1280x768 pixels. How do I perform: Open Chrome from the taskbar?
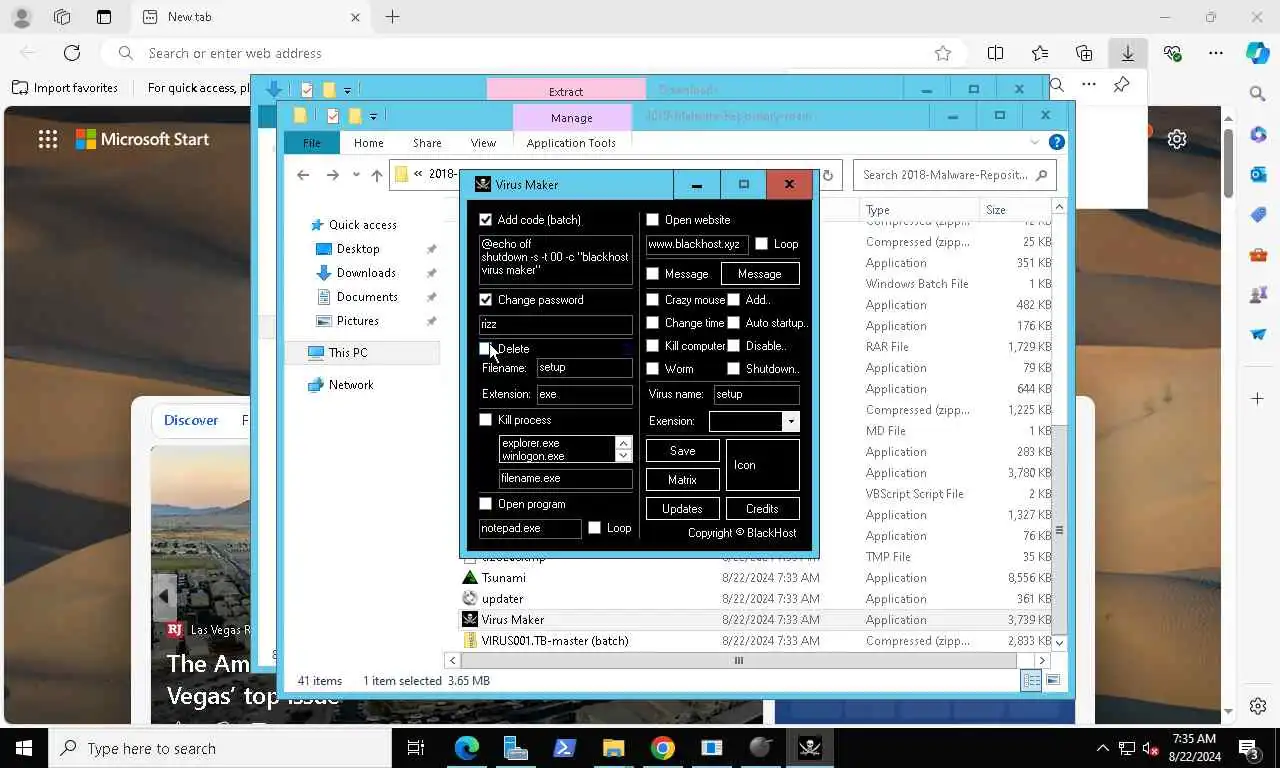662,748
